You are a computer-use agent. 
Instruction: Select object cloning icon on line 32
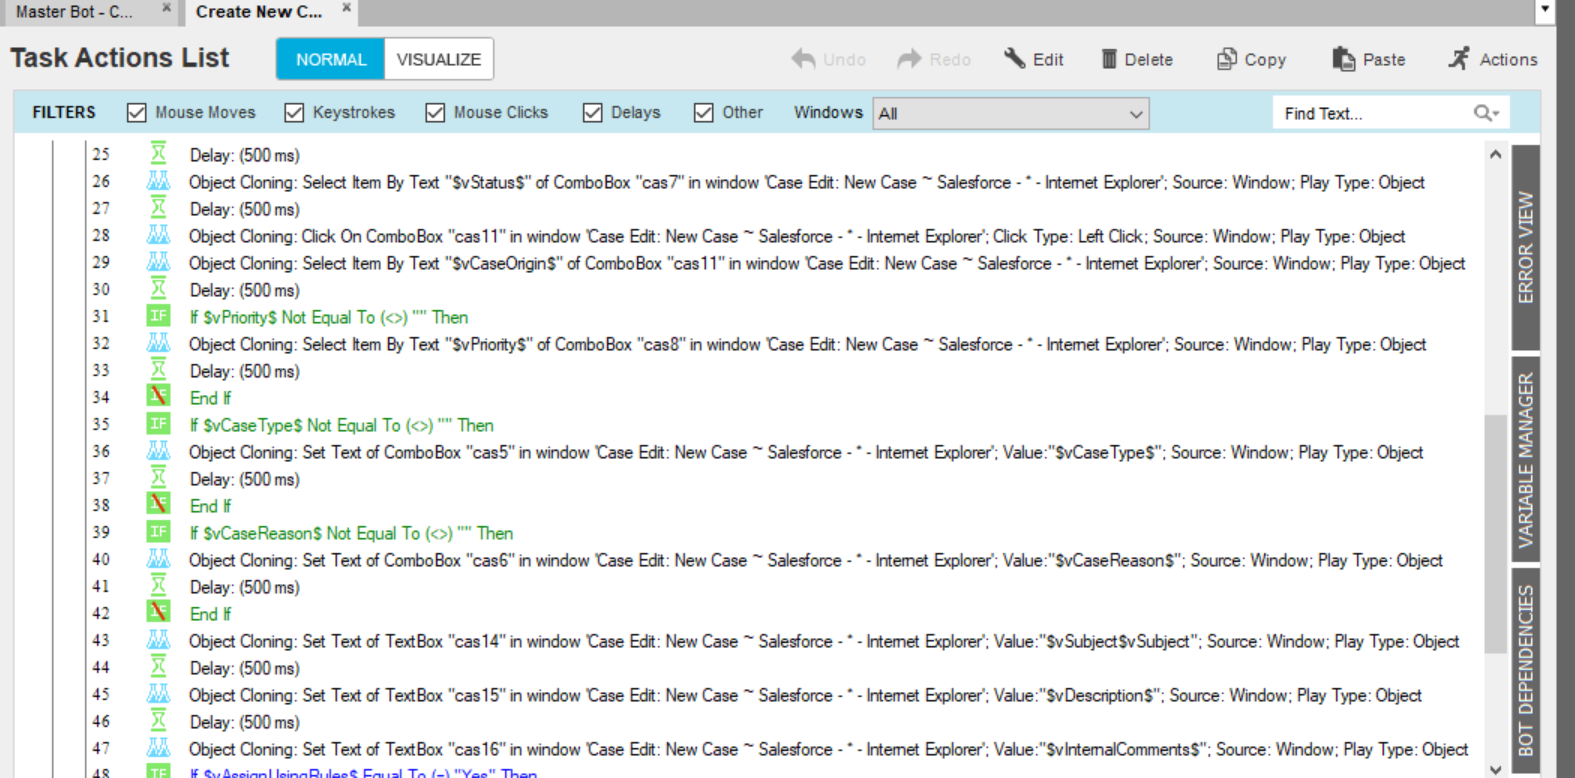coord(158,343)
